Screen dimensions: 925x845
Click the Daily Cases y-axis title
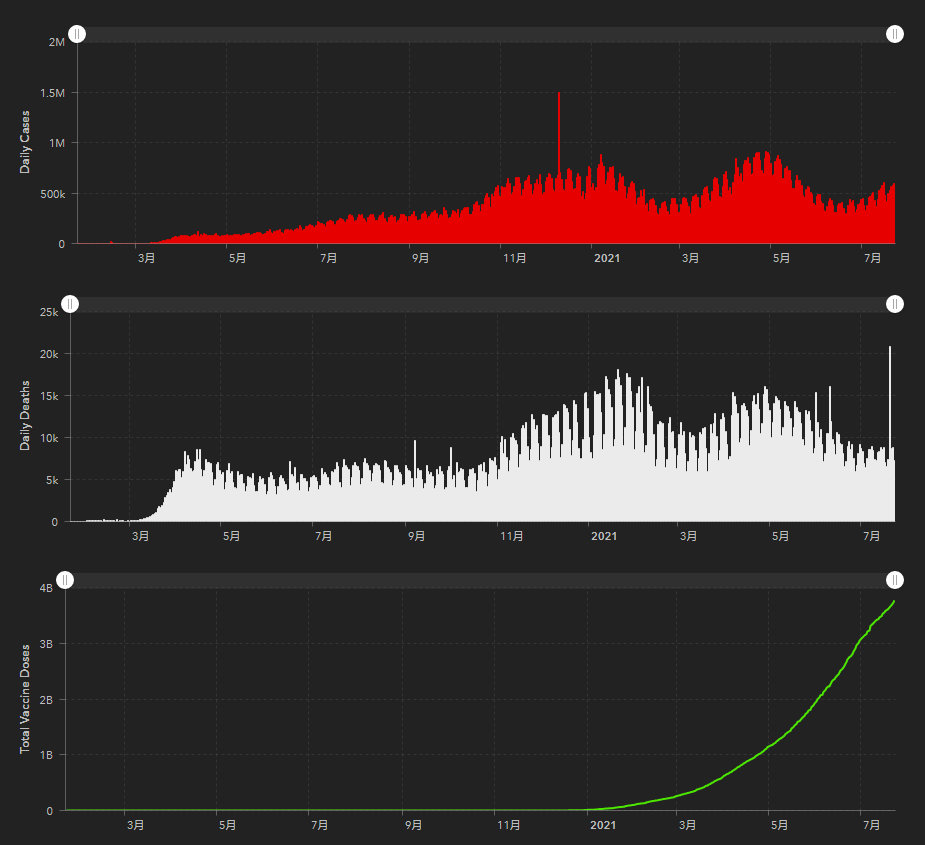(x=25, y=142)
